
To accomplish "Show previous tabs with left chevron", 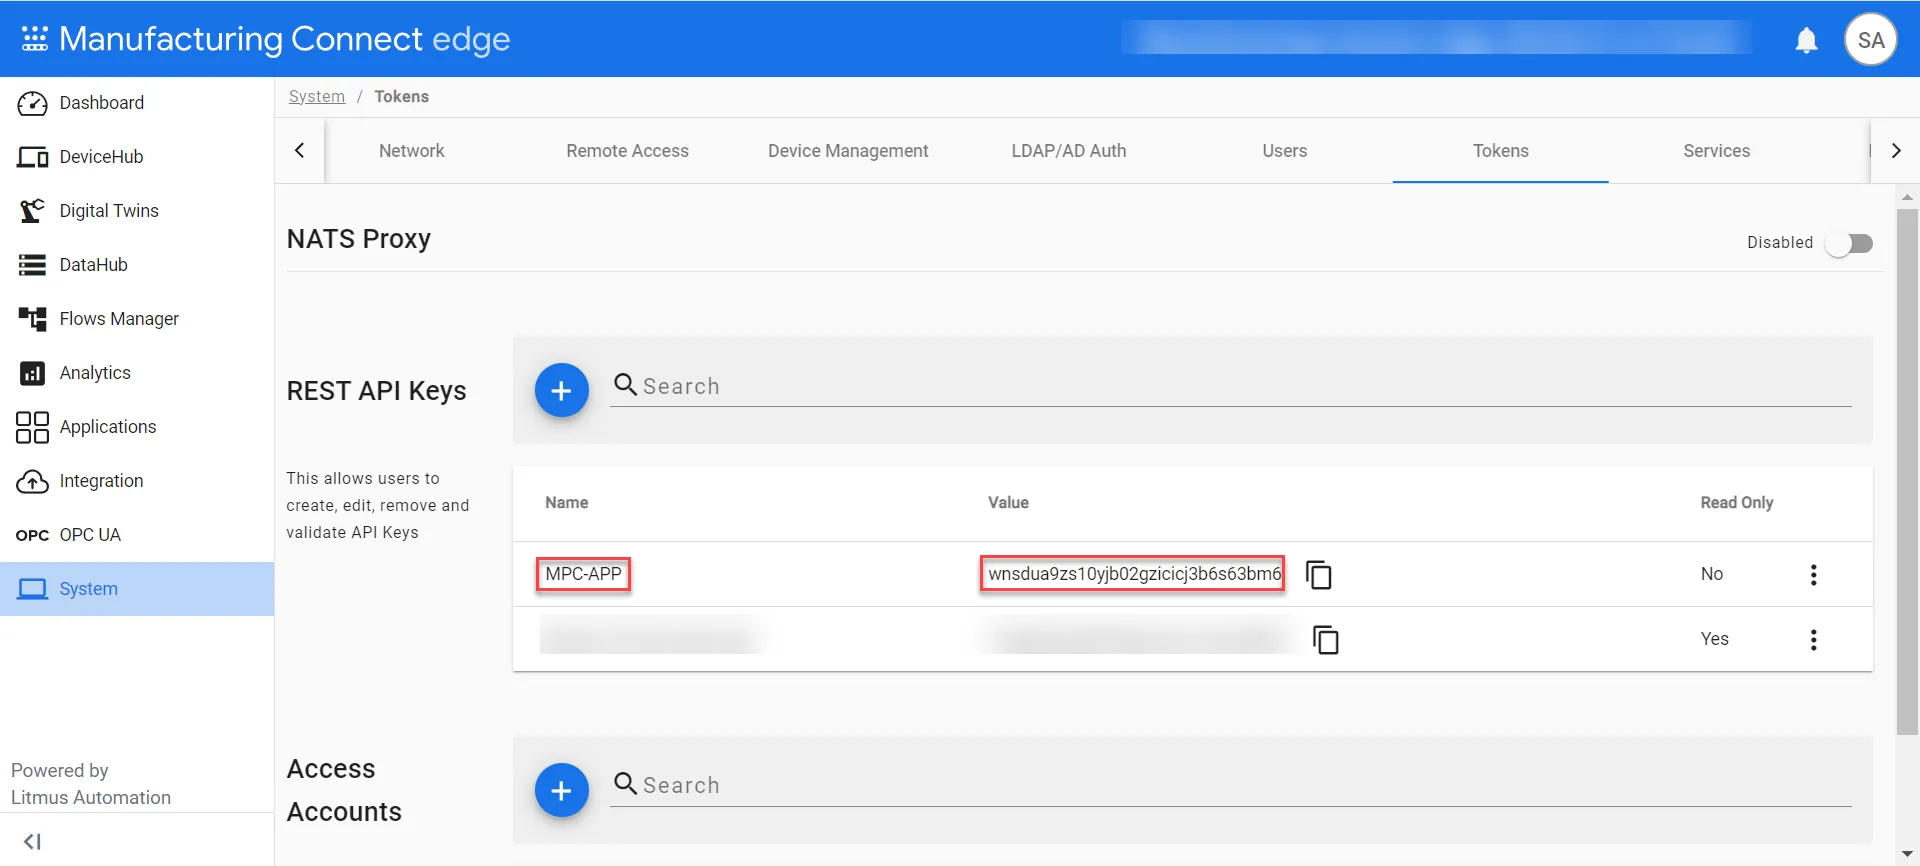I will coord(299,150).
